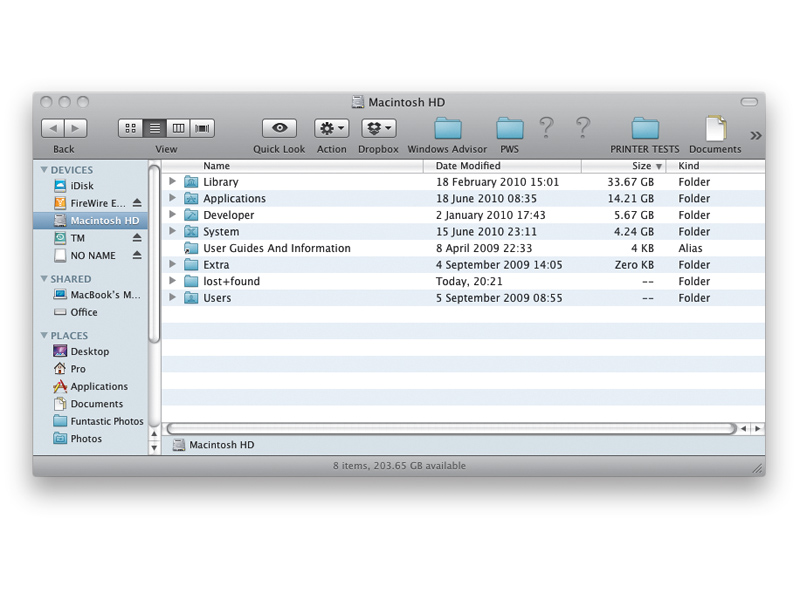Select the lost+found folder name
This screenshot has width=800, height=600.
tap(232, 281)
